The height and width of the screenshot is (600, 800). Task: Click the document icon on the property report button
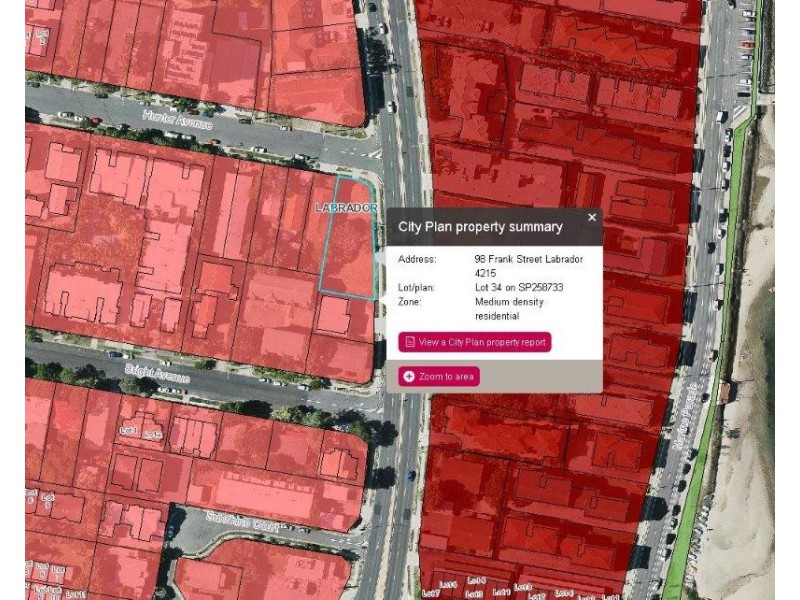point(410,342)
